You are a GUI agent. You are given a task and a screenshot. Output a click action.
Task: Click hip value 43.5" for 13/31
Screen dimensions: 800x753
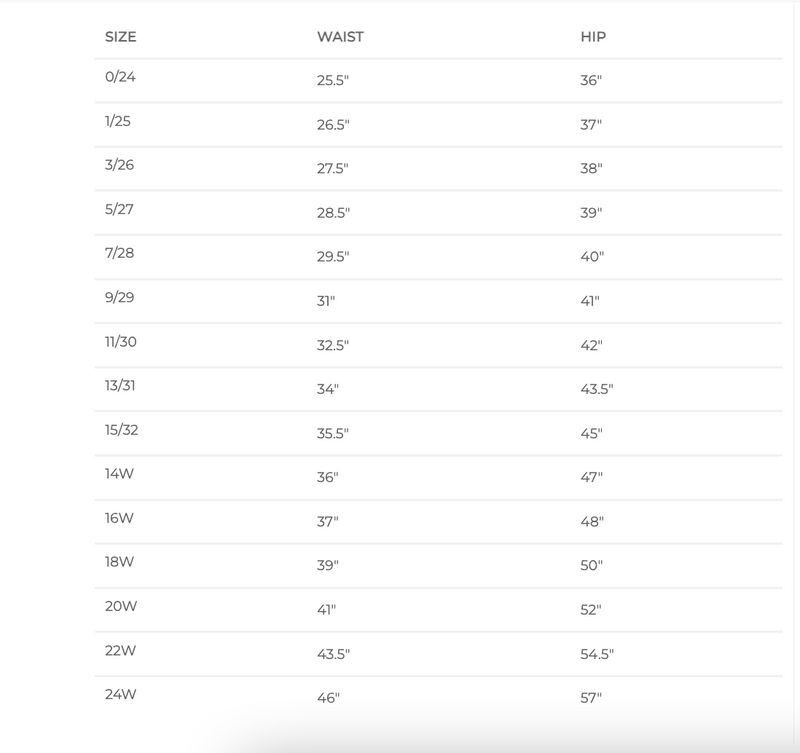tap(597, 389)
